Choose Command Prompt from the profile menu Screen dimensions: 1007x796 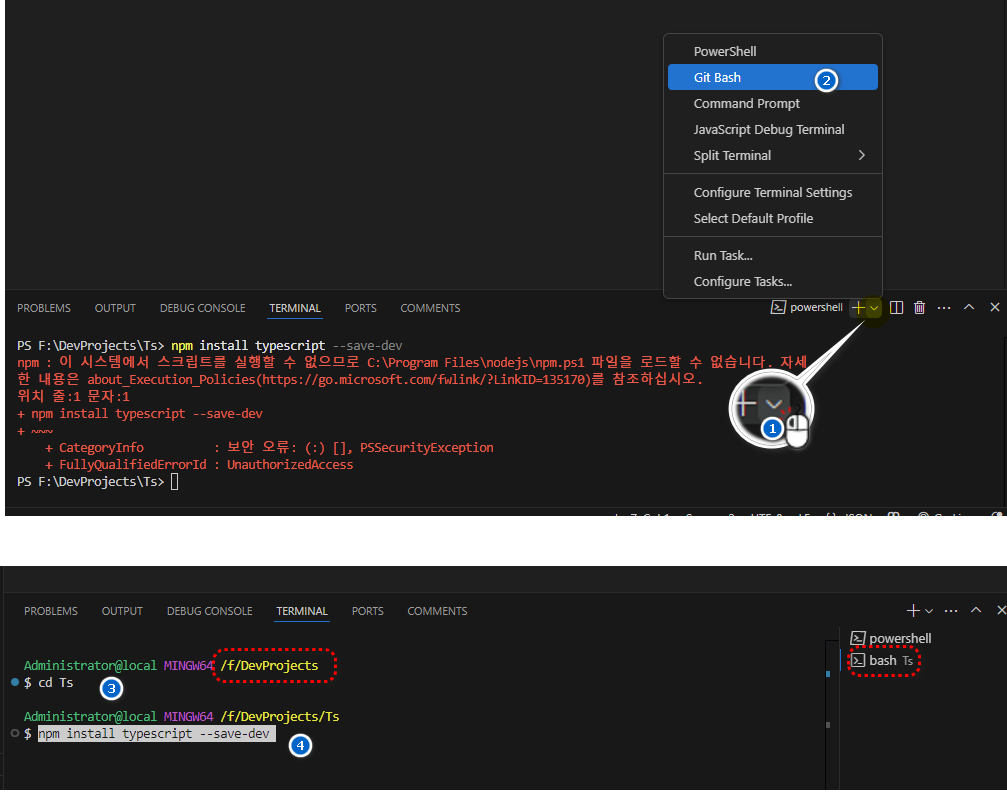pyautogui.click(x=746, y=103)
